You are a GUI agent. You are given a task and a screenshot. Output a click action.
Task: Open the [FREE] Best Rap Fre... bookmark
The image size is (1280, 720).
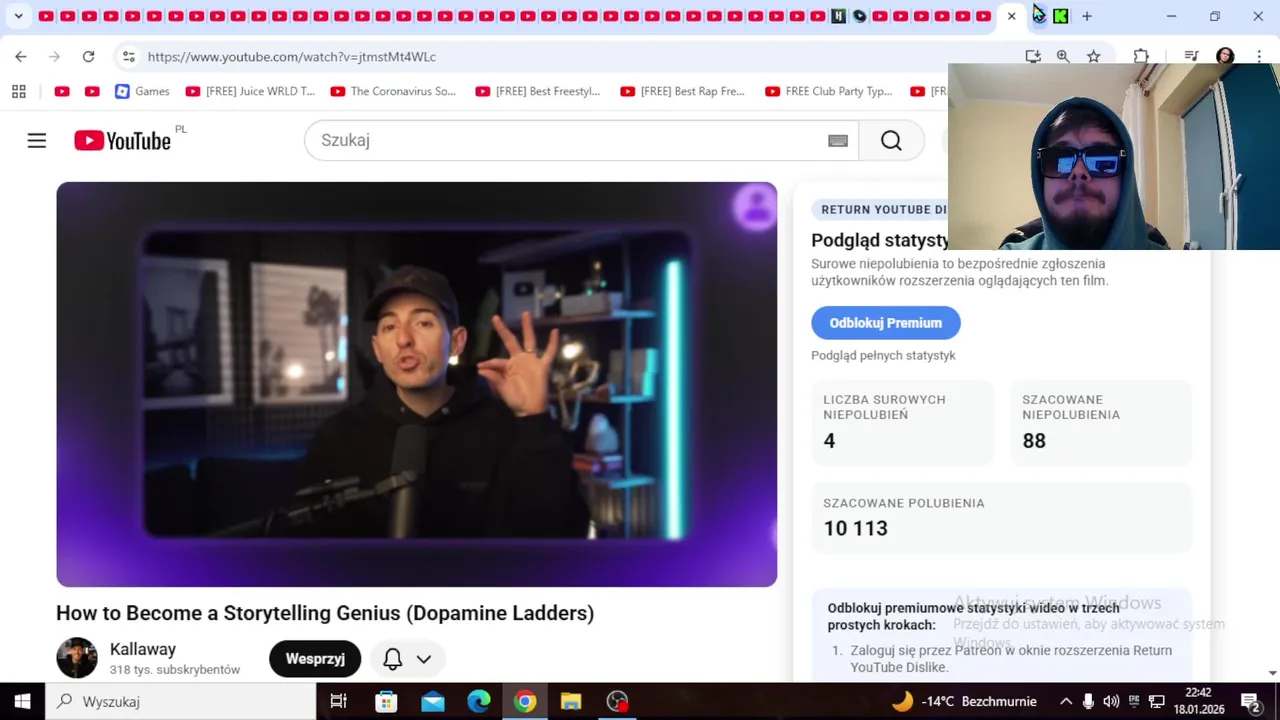click(x=683, y=91)
